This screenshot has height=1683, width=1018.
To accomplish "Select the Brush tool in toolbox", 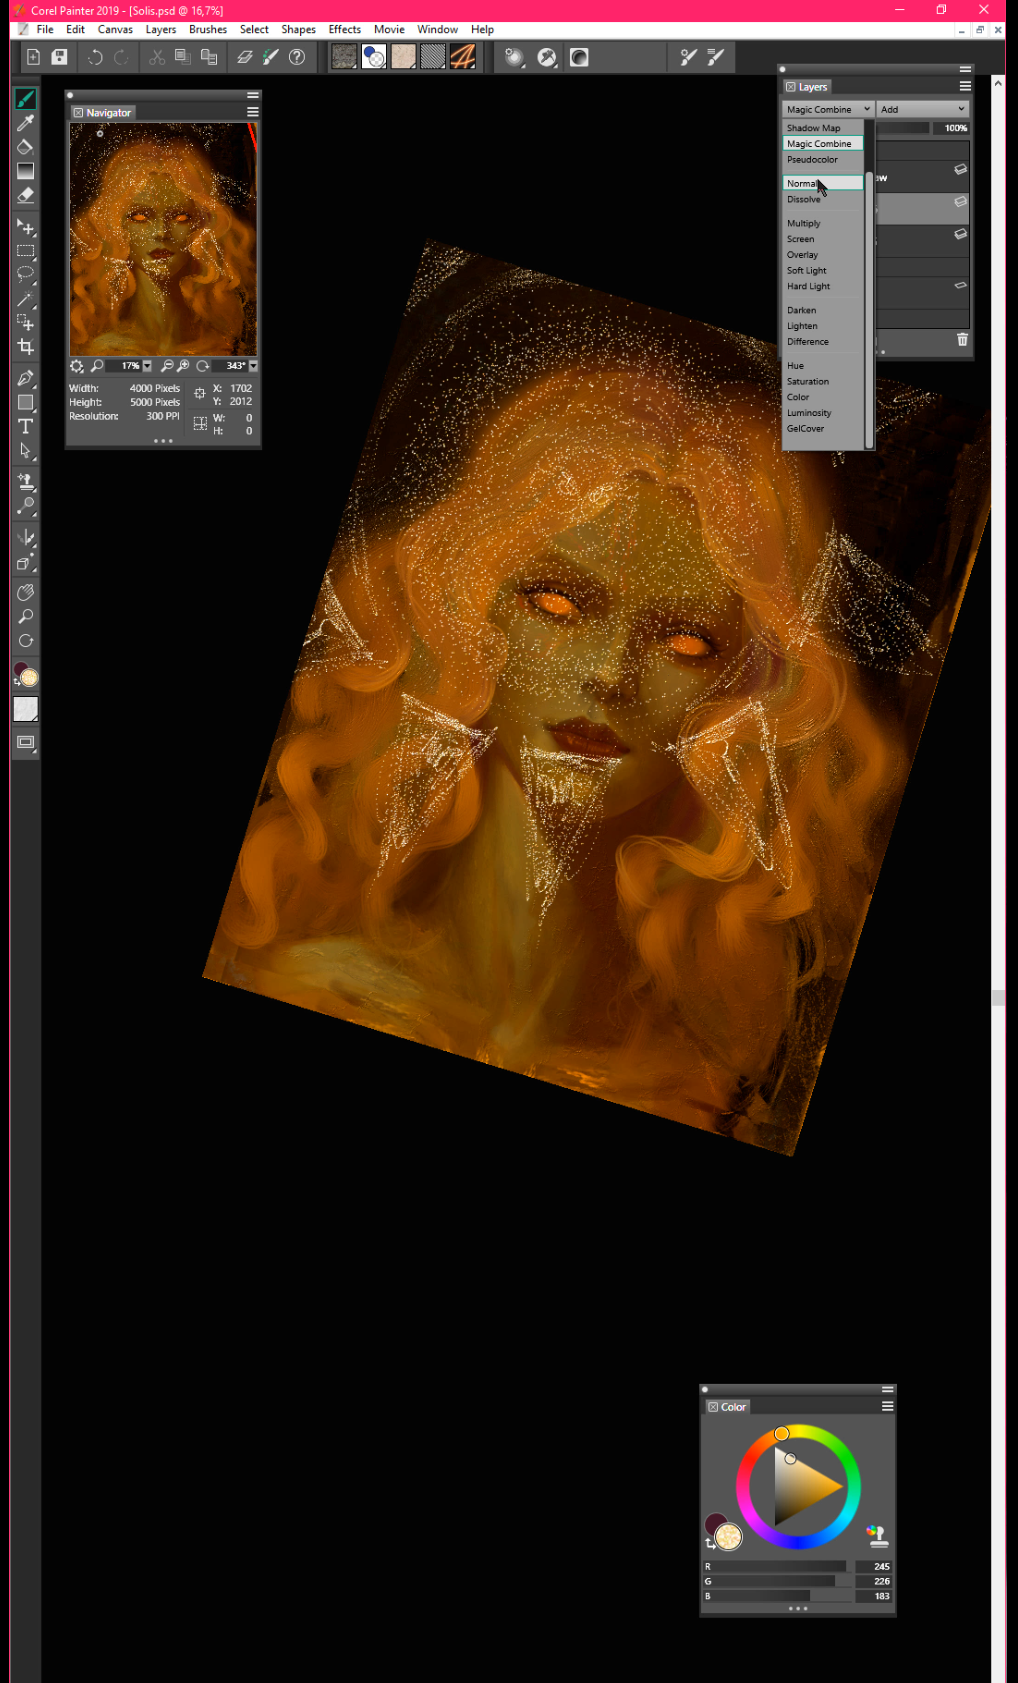I will click(x=26, y=99).
